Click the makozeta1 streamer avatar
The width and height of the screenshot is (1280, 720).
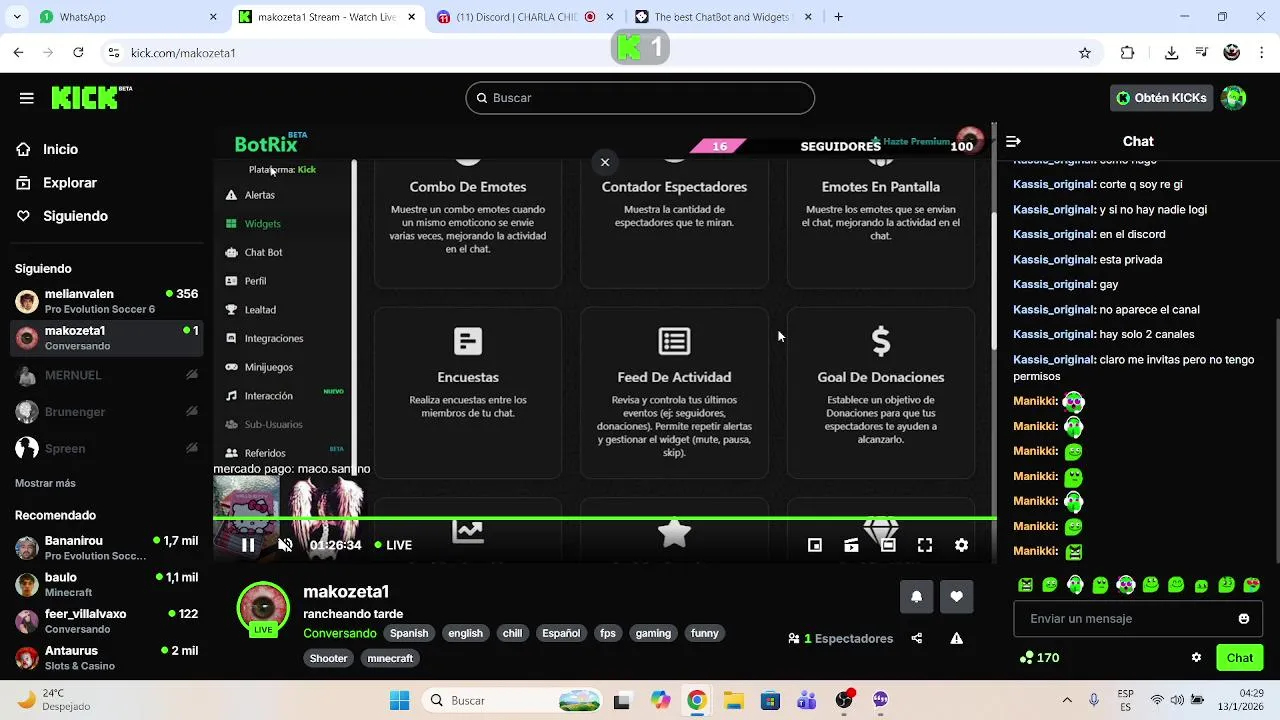click(x=263, y=607)
